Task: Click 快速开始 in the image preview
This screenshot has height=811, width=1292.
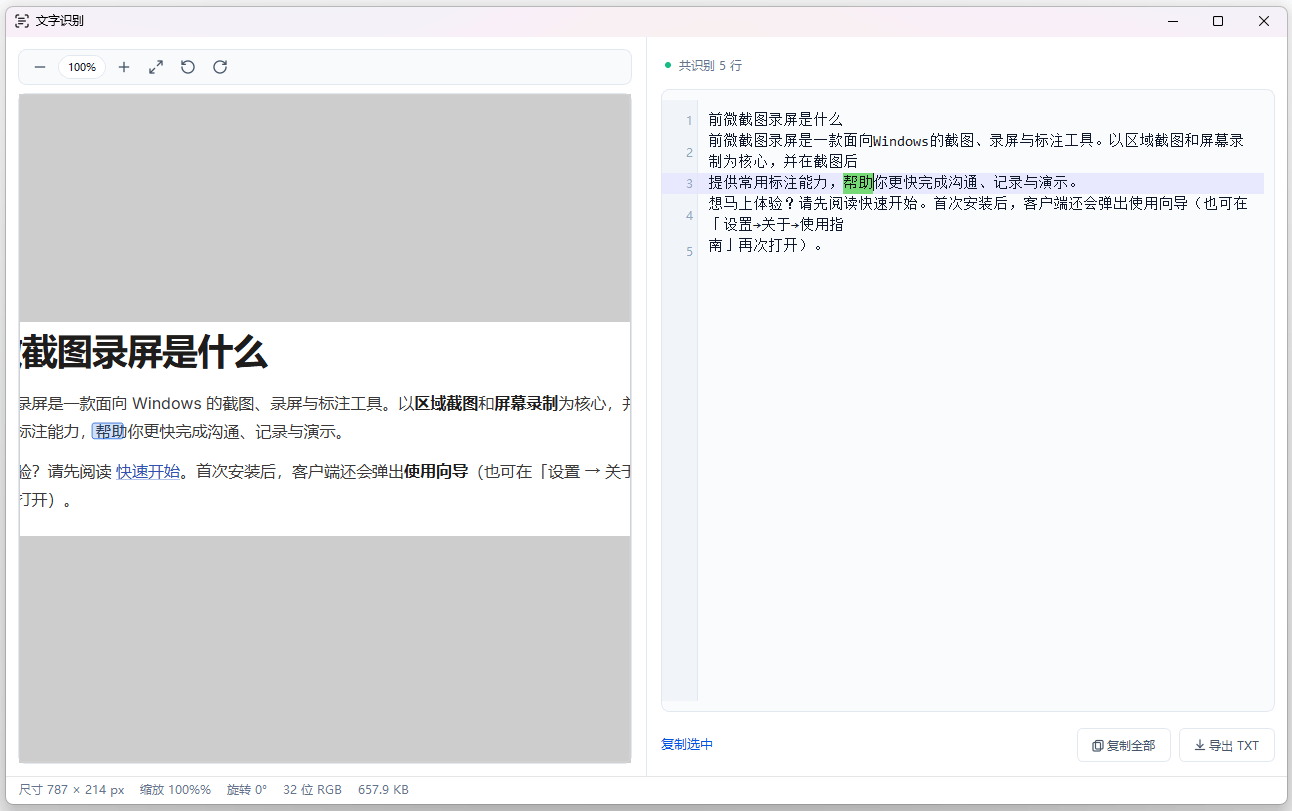Action: click(148, 471)
